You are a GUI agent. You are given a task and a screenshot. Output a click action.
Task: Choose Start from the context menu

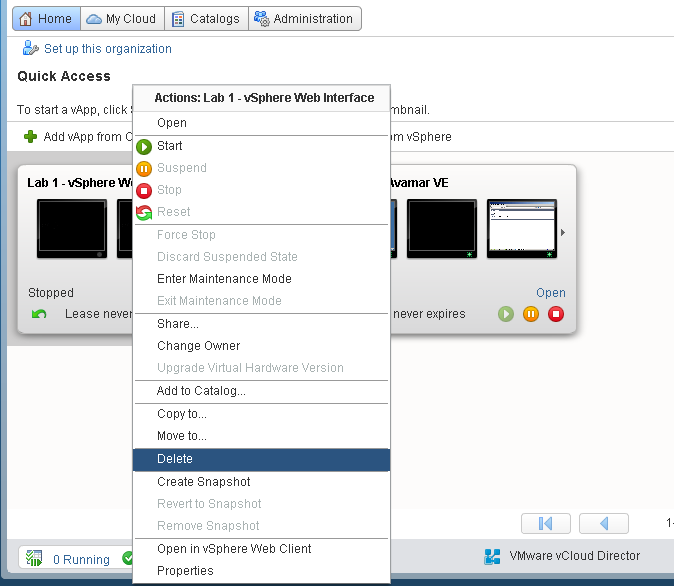(261, 146)
